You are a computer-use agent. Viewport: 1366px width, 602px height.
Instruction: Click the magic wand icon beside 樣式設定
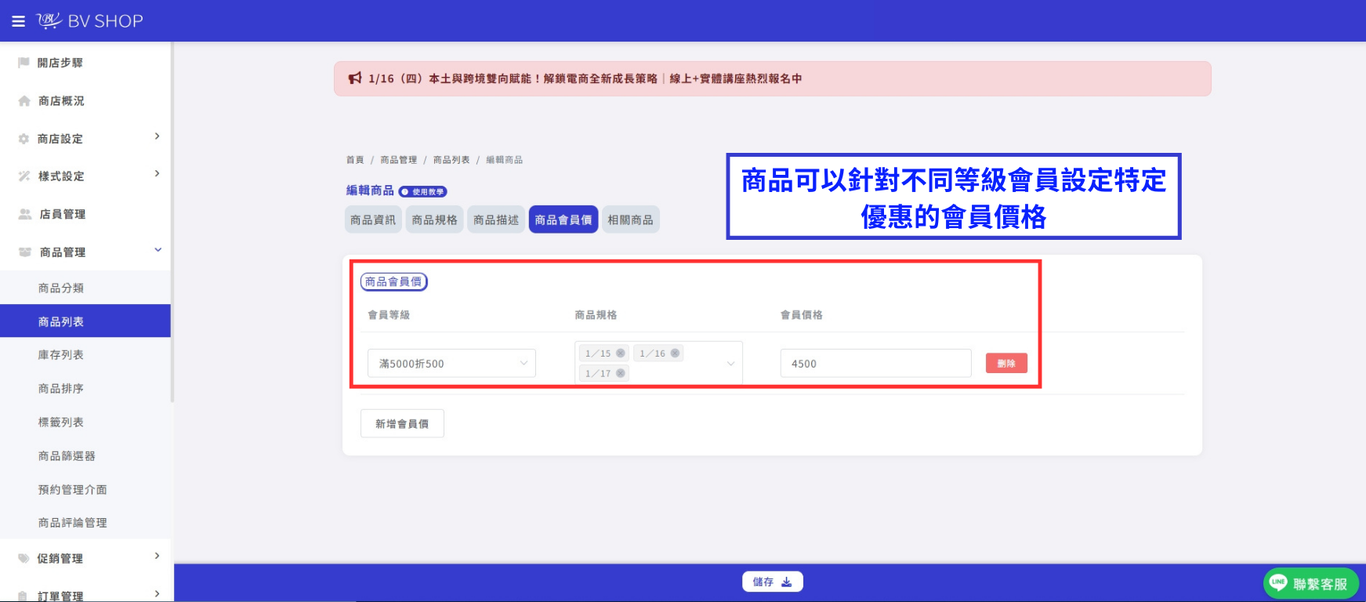[24, 176]
